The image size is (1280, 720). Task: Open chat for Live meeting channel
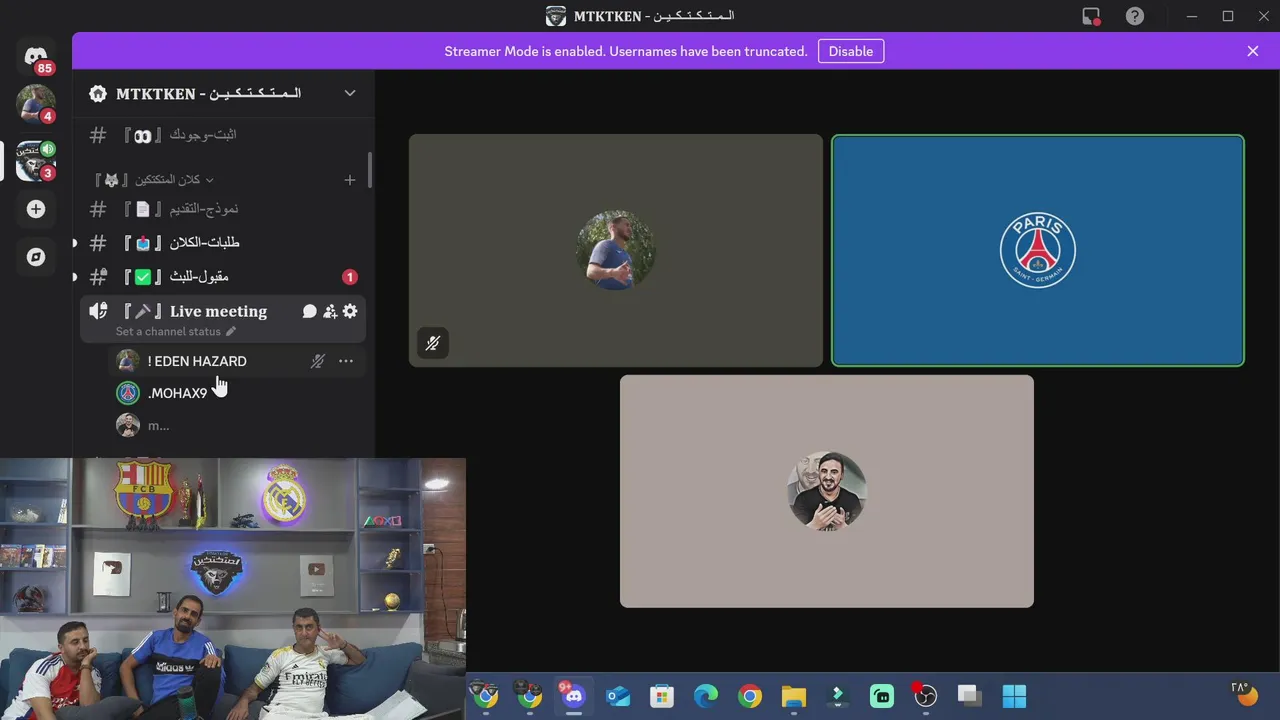pyautogui.click(x=310, y=312)
